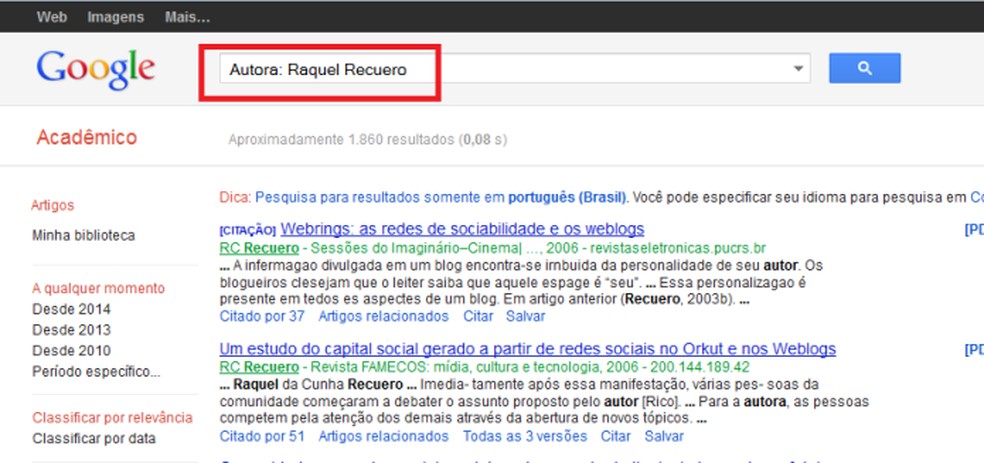Choose Período específico... filter

coord(96,372)
